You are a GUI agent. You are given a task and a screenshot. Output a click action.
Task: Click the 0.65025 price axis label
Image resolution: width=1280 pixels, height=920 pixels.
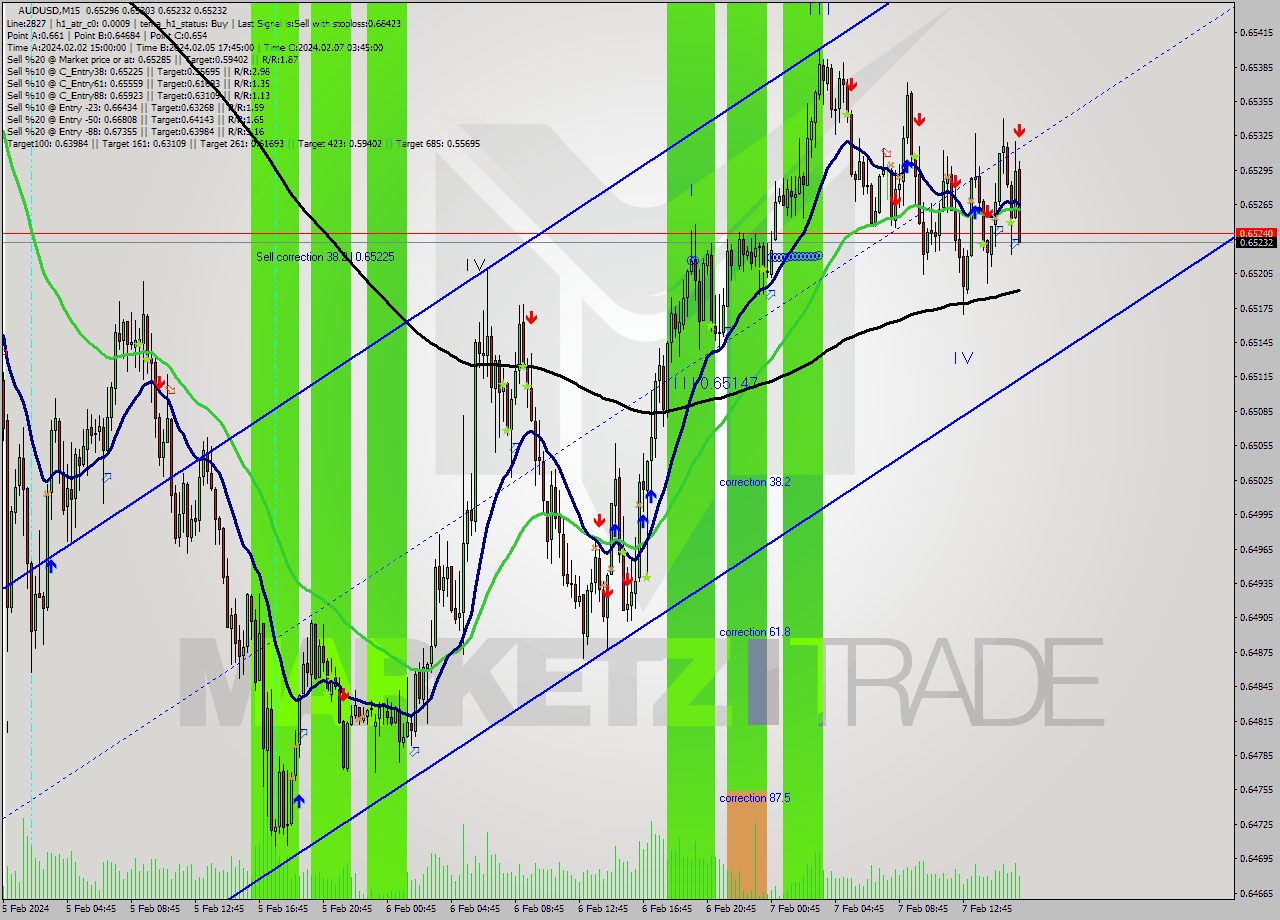(x=1257, y=480)
